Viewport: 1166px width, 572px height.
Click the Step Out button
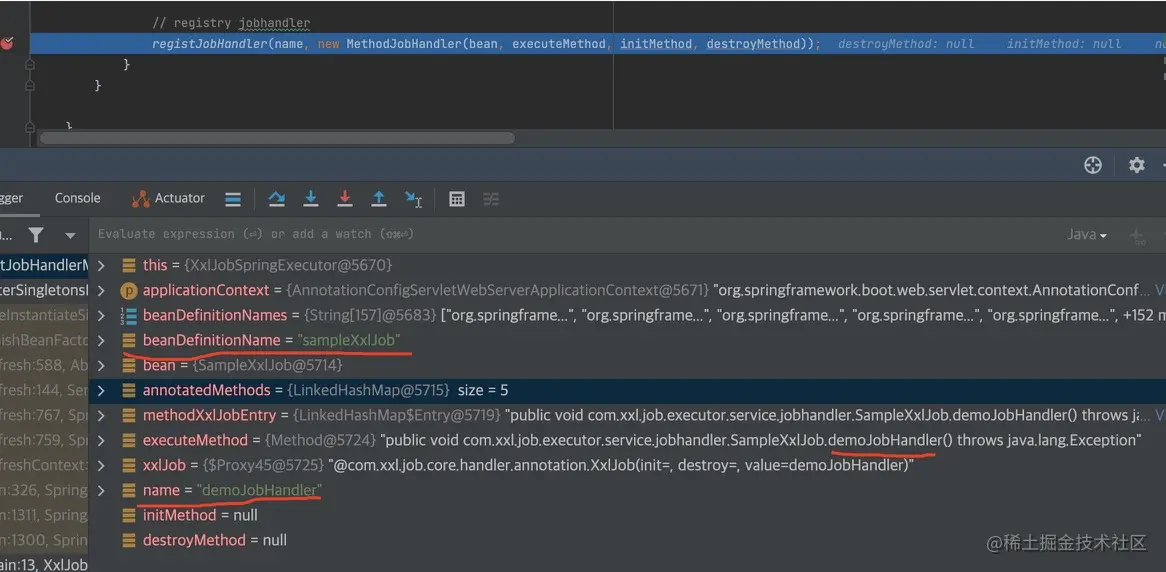[379, 199]
